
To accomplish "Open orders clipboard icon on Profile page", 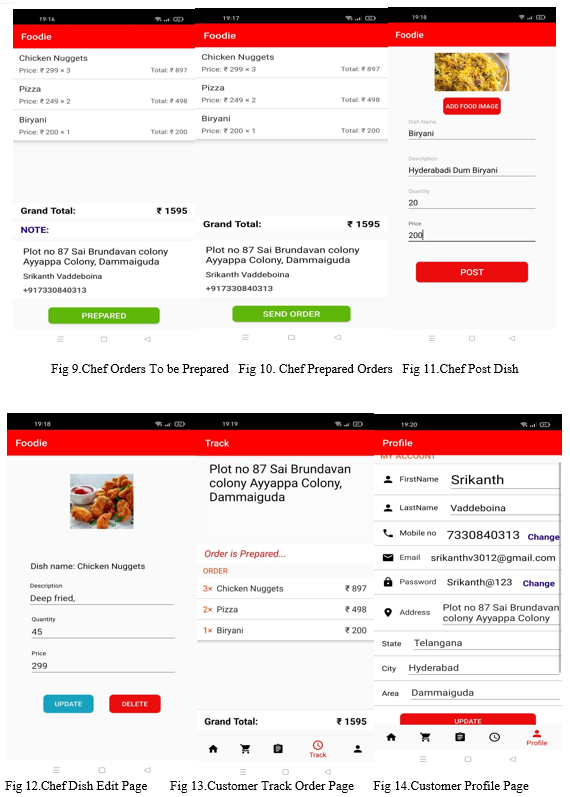I will tap(460, 737).
